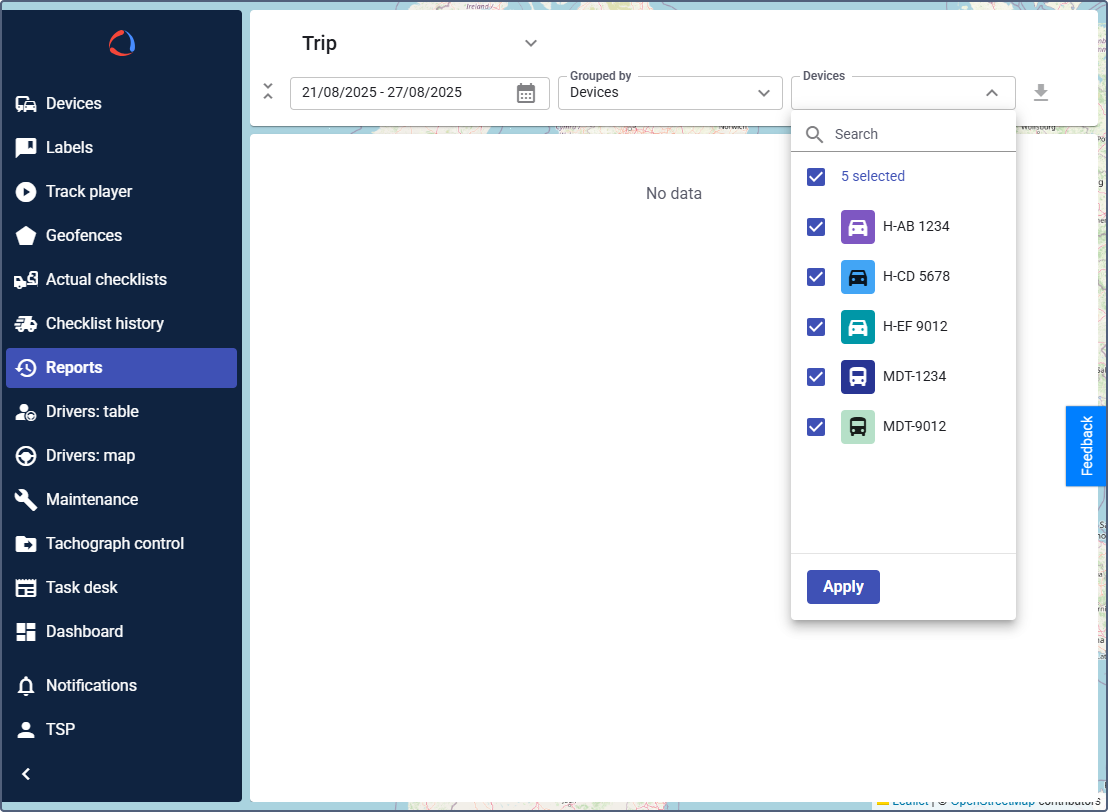Screen dimensions: 1108x812
Task: Uncheck the MDT-9012 device checkbox
Action: click(816, 427)
